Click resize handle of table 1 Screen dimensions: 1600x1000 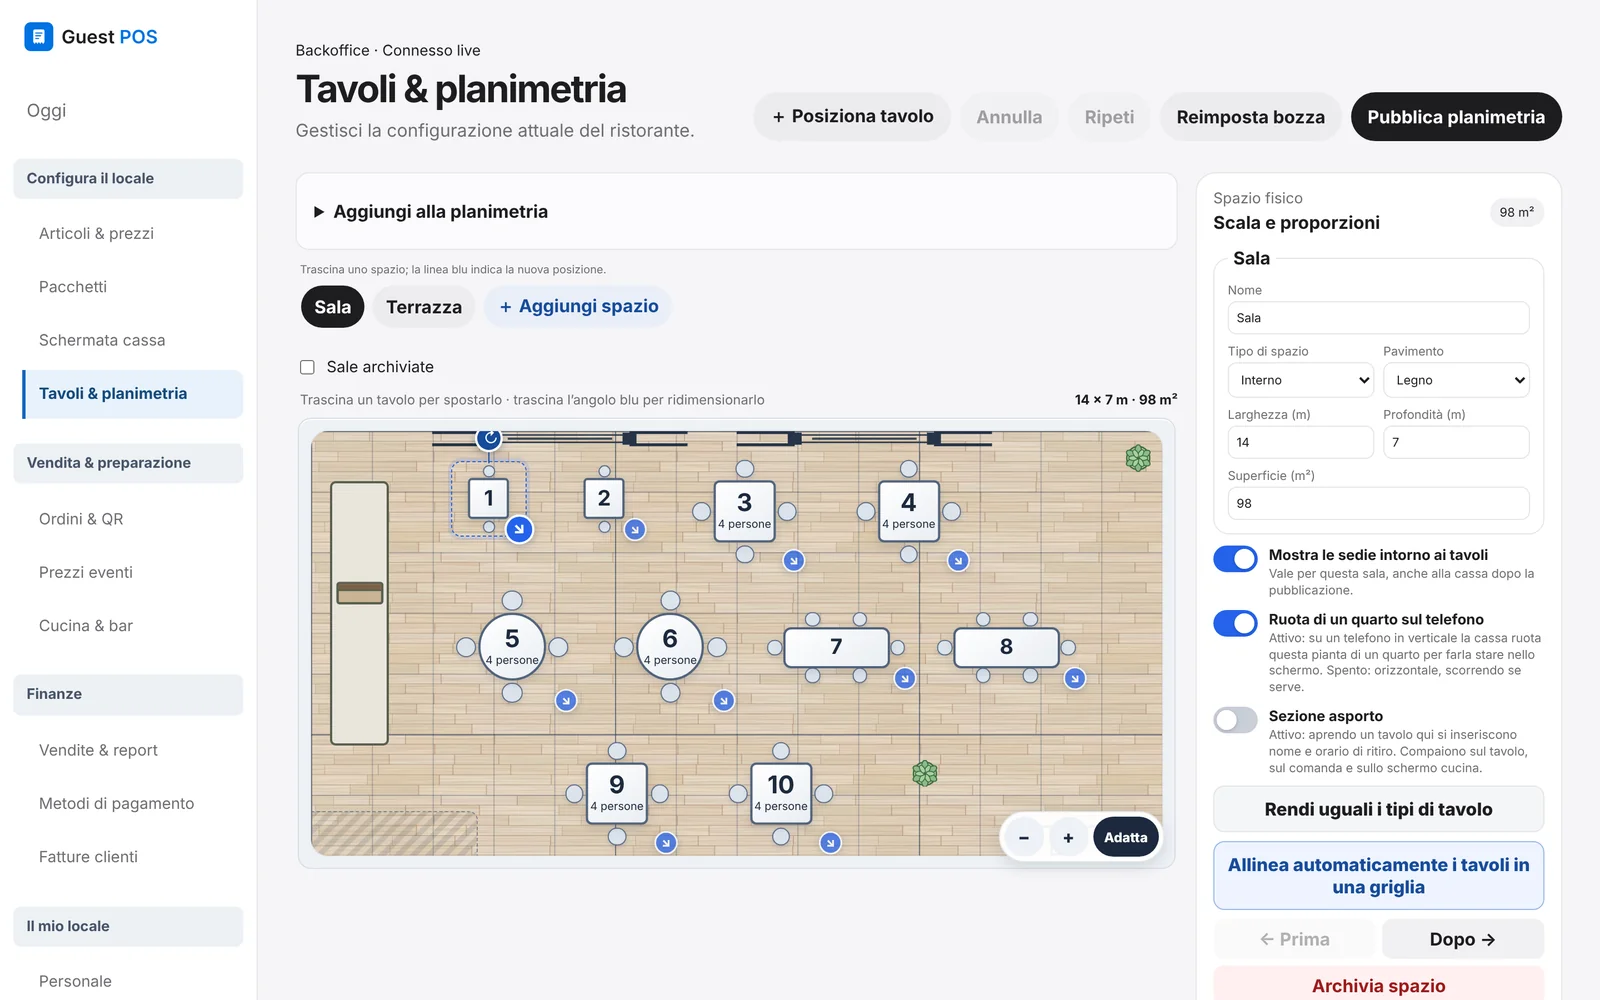(519, 529)
